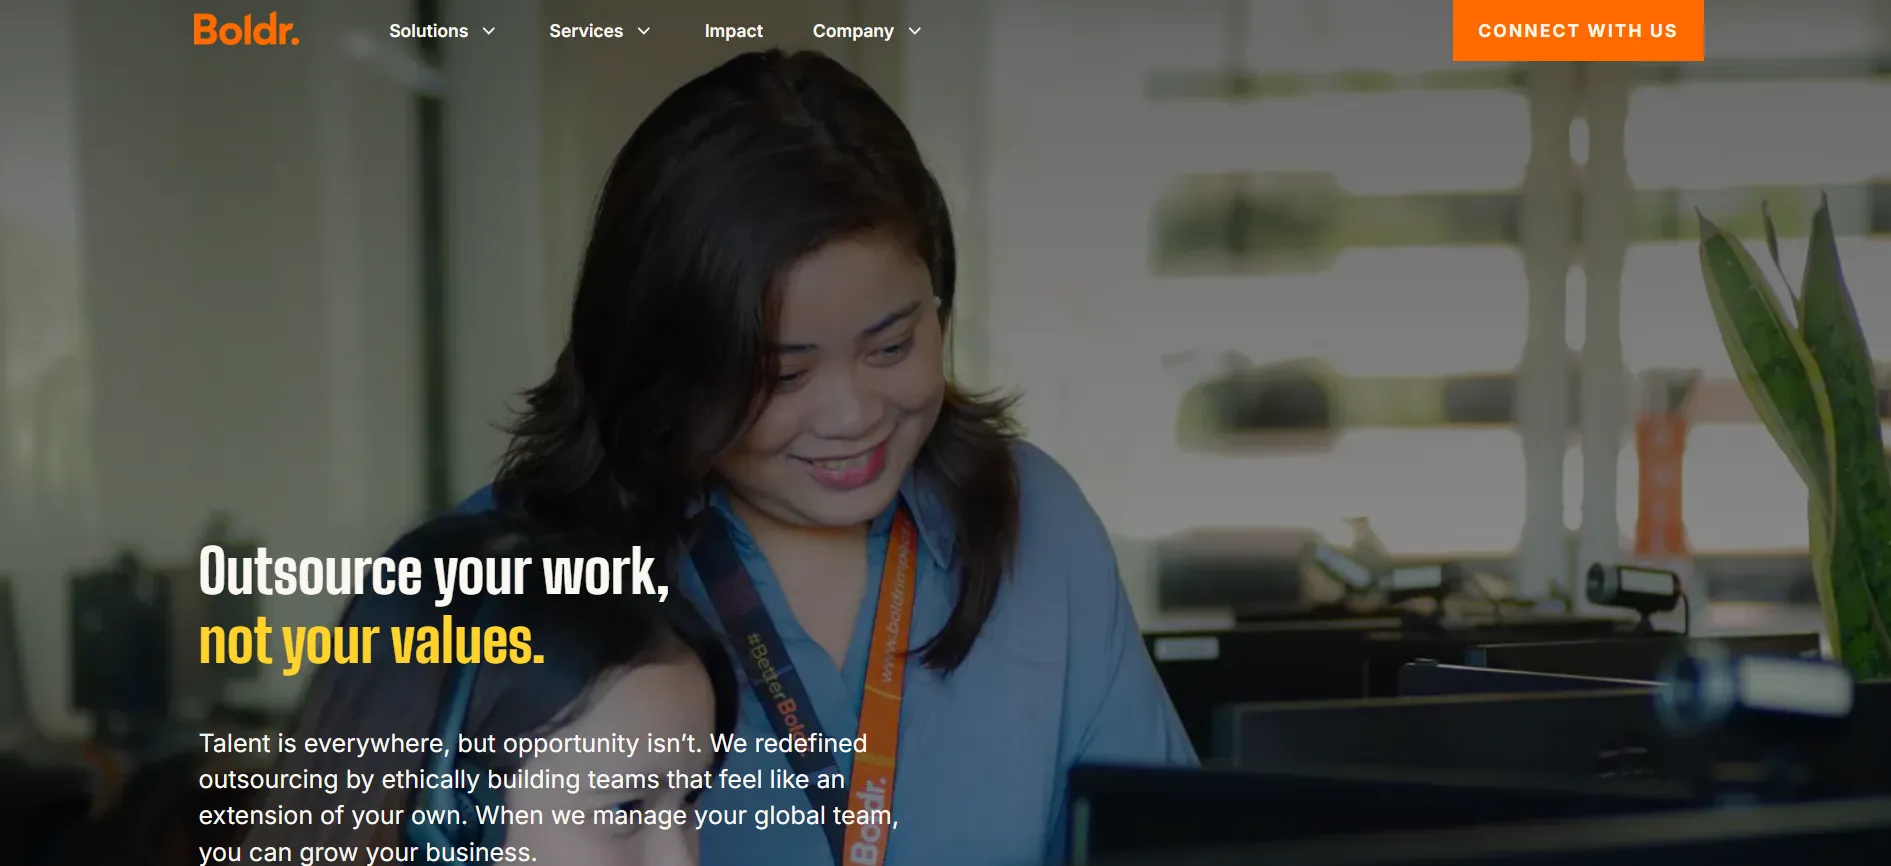Expand the chevron beside Solutions
1891x866 pixels.
[489, 31]
